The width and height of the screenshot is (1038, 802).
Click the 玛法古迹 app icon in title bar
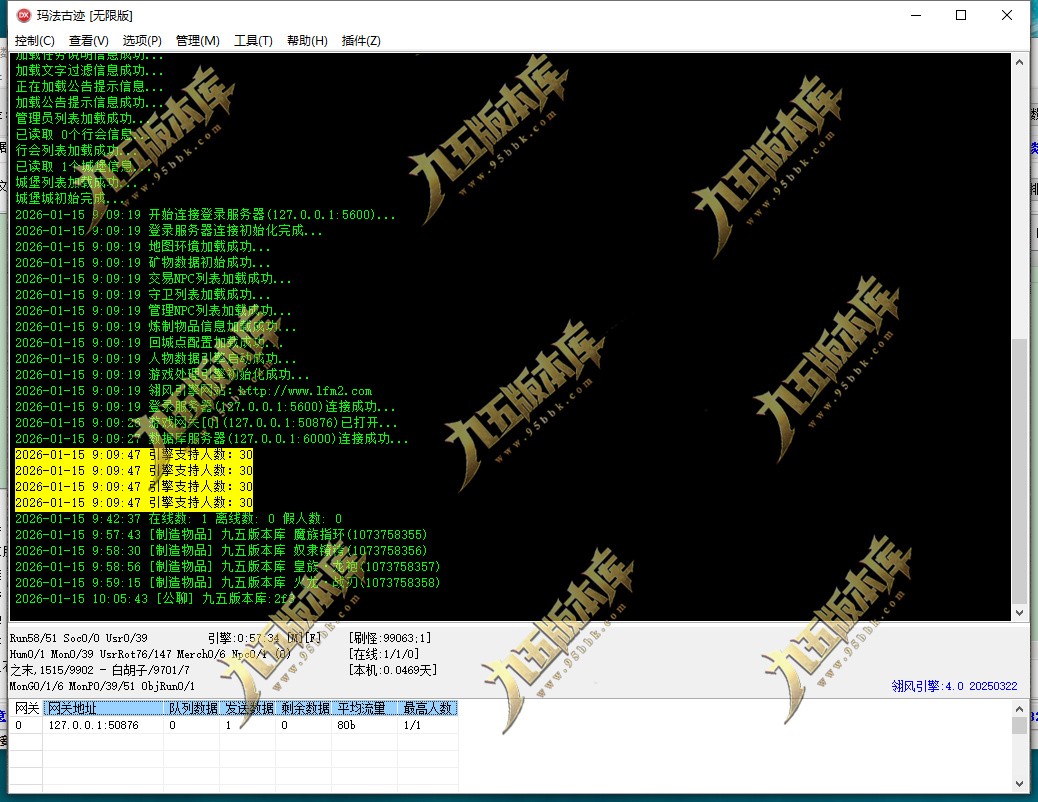[x=24, y=15]
